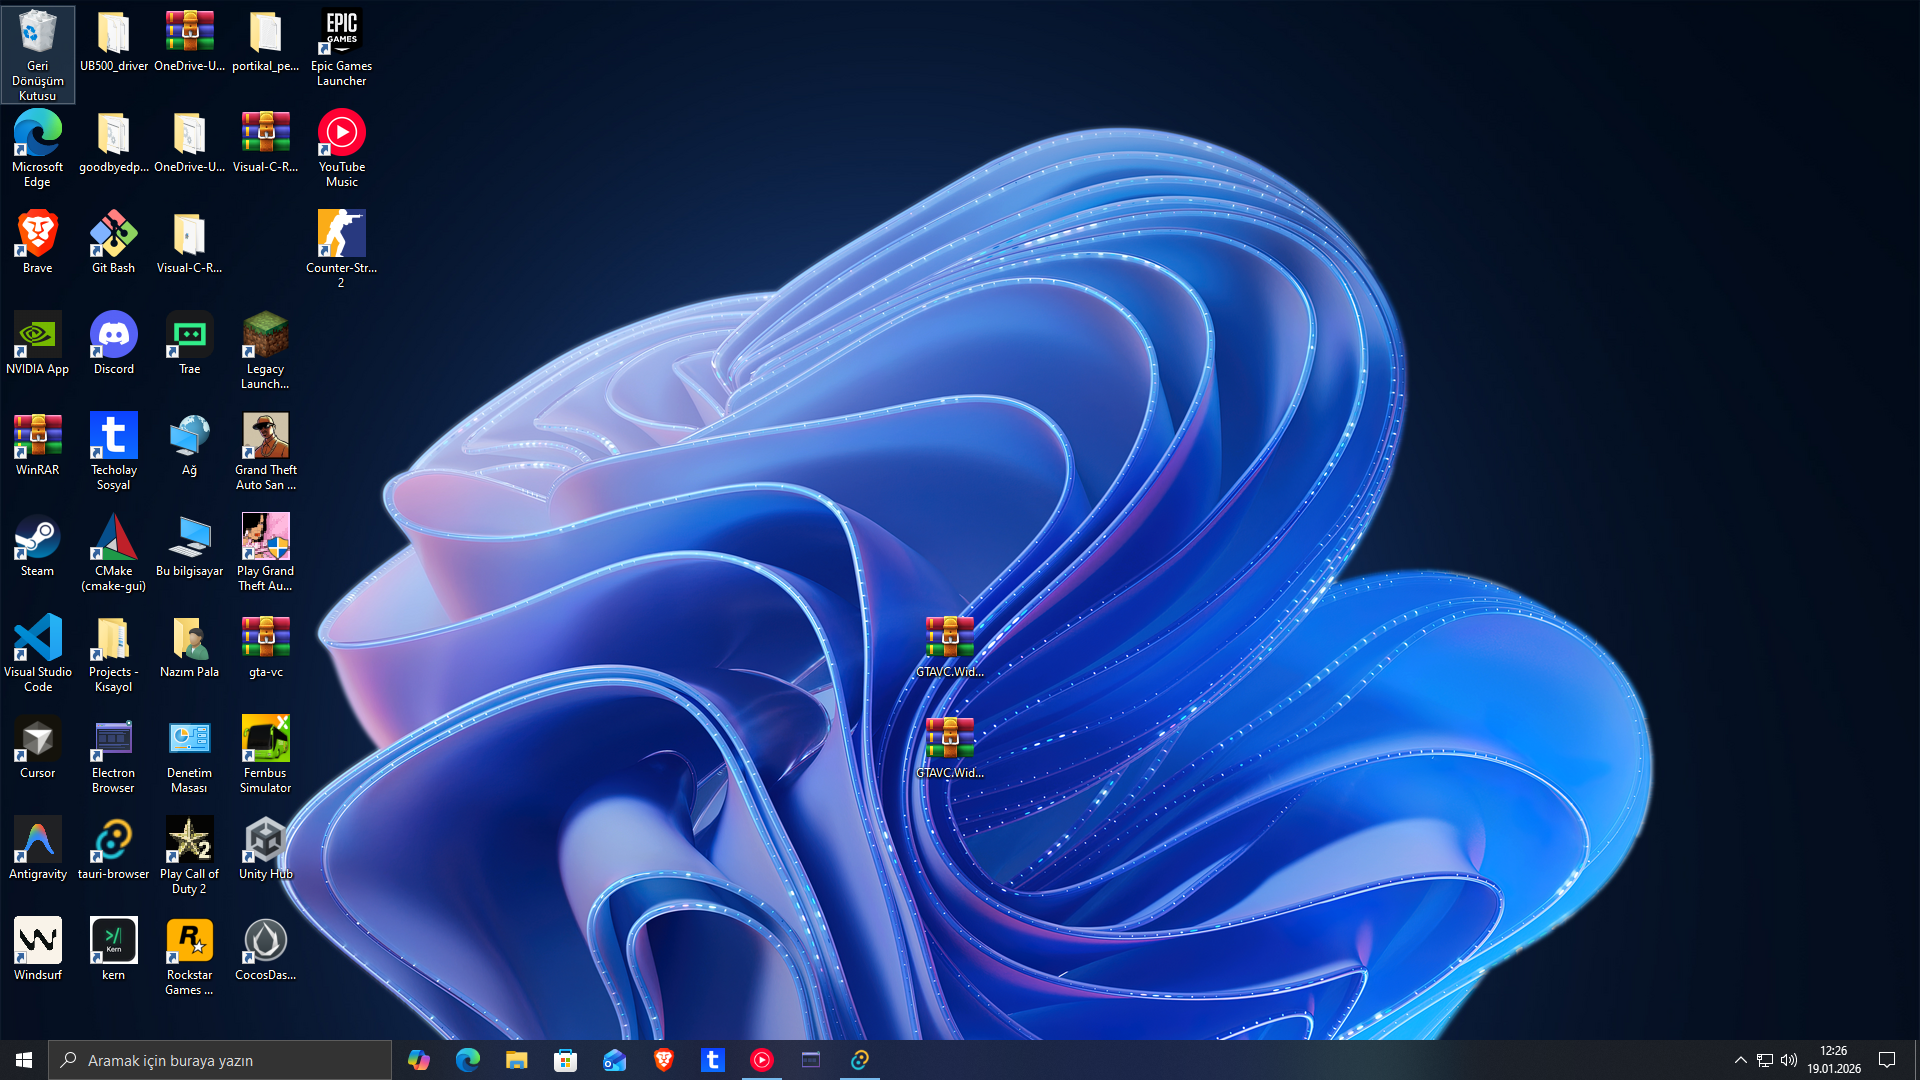Screen dimensions: 1920x1080
Task: Open network status tray icon
Action: coord(1765,1060)
